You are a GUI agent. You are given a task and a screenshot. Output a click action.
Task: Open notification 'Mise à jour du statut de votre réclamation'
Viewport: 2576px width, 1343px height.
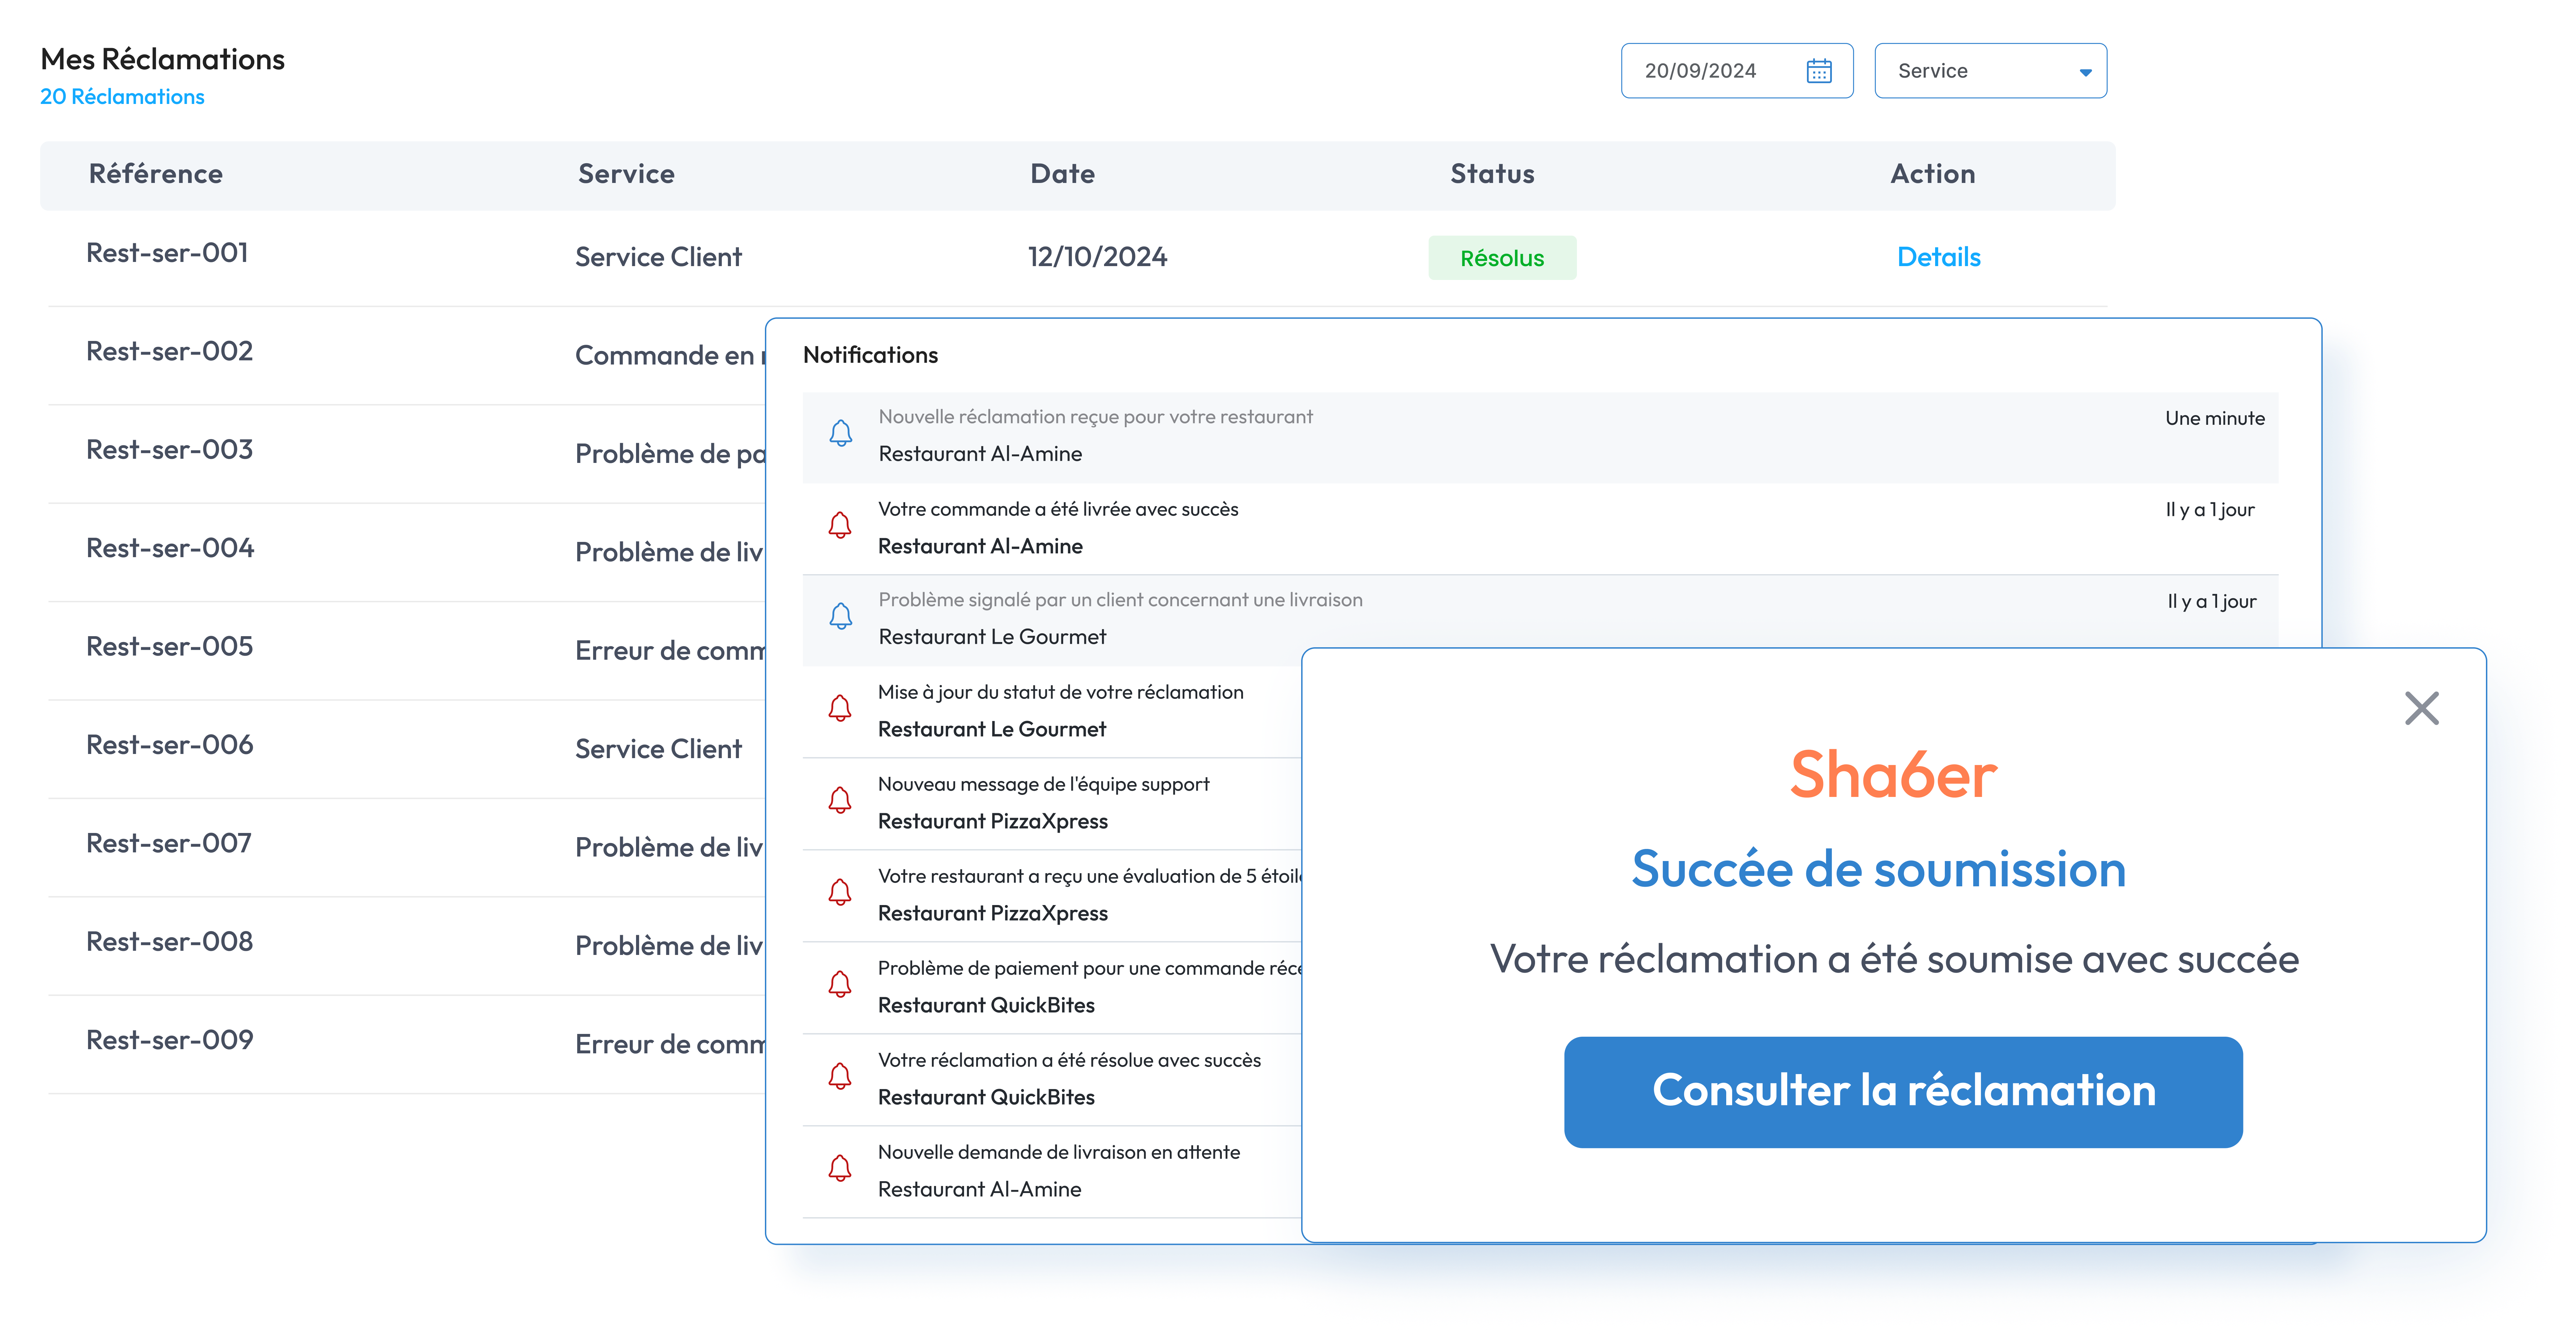click(1052, 712)
